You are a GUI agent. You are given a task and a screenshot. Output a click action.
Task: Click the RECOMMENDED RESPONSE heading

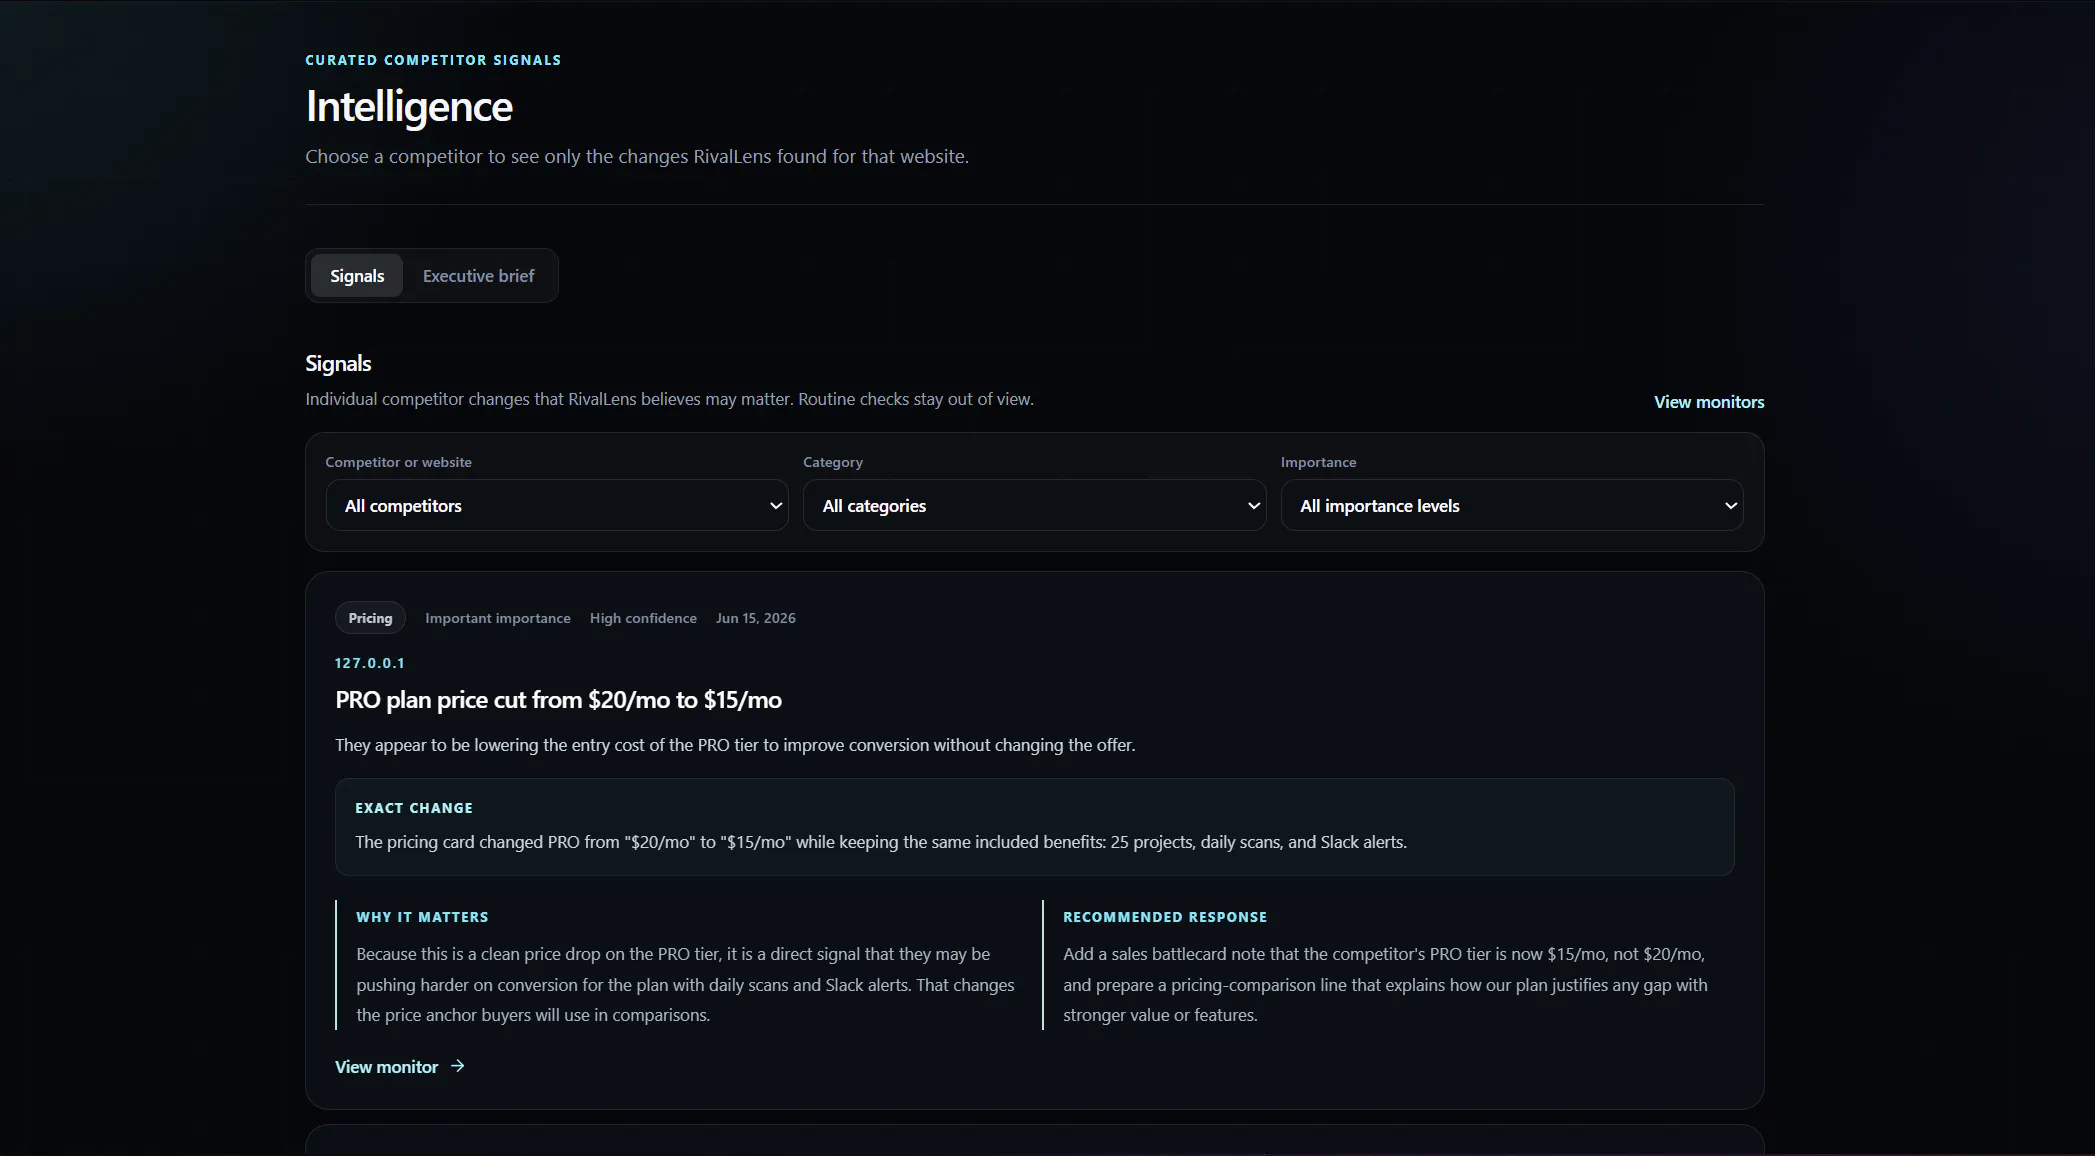click(x=1165, y=917)
